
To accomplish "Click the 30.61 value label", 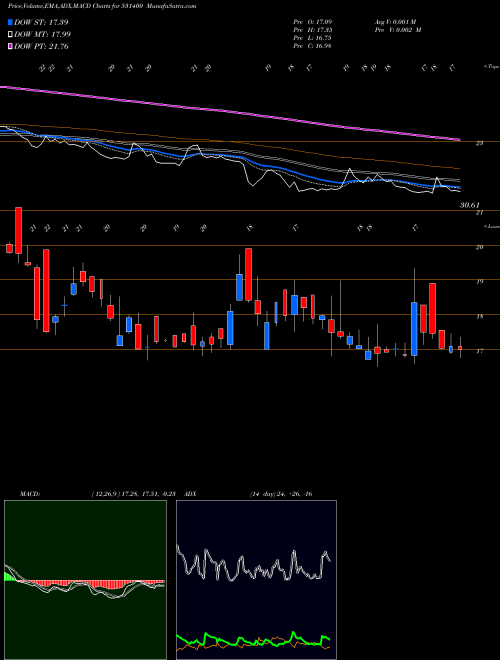I will [x=470, y=205].
